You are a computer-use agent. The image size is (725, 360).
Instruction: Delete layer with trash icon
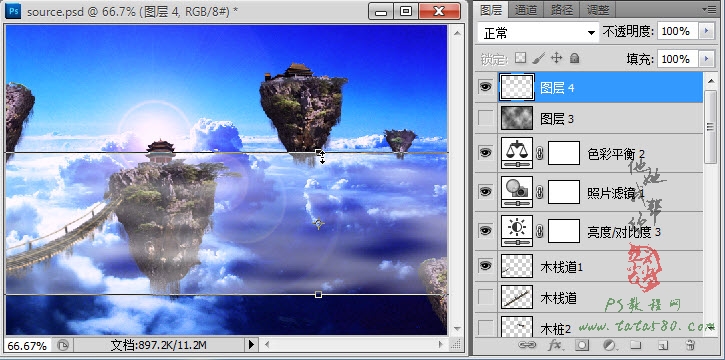[690, 345]
